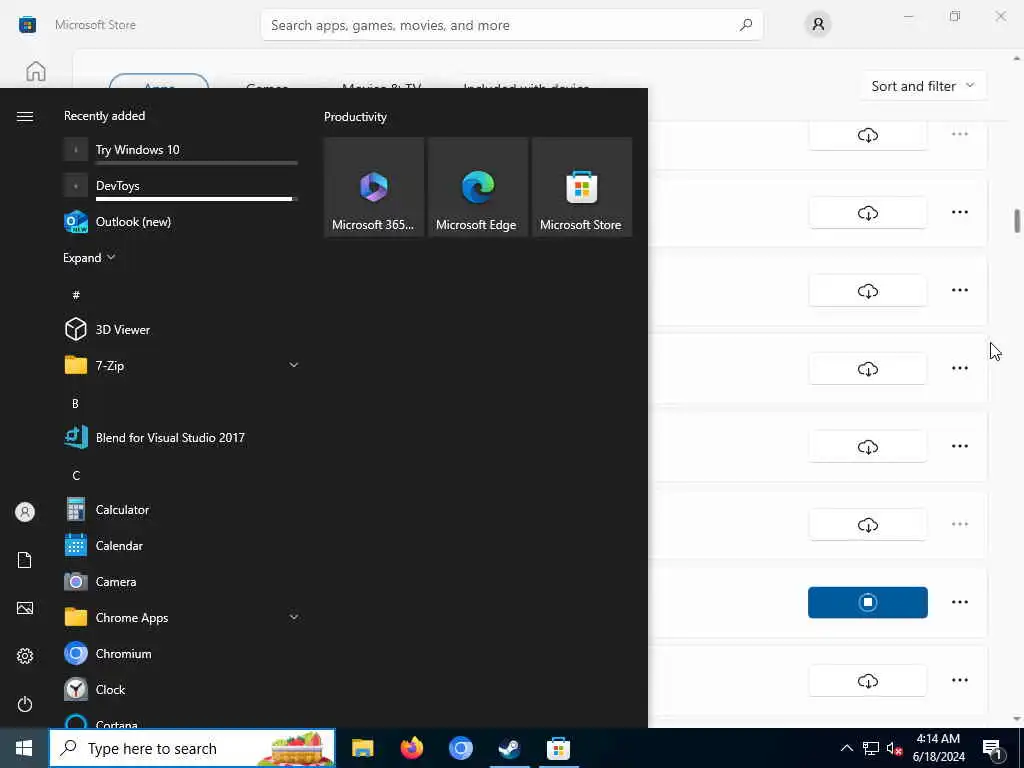This screenshot has width=1024, height=768.
Task: Click download button directly above the stop button
Action: [867, 524]
